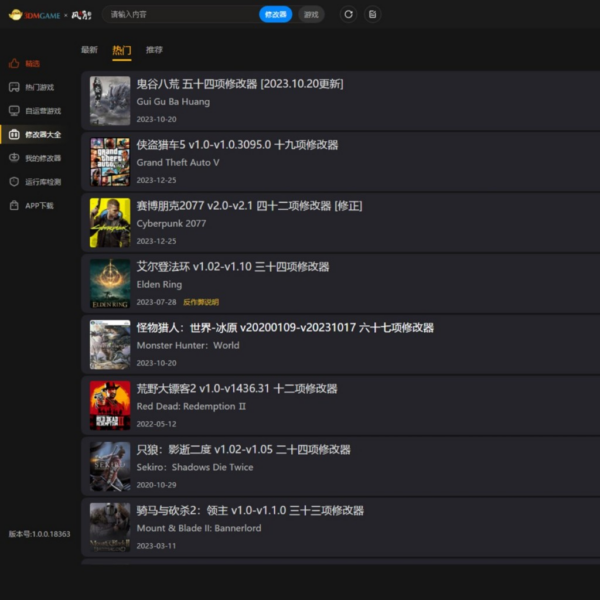Click the 运行库检测 shield icon
The image size is (600, 600).
(x=14, y=182)
